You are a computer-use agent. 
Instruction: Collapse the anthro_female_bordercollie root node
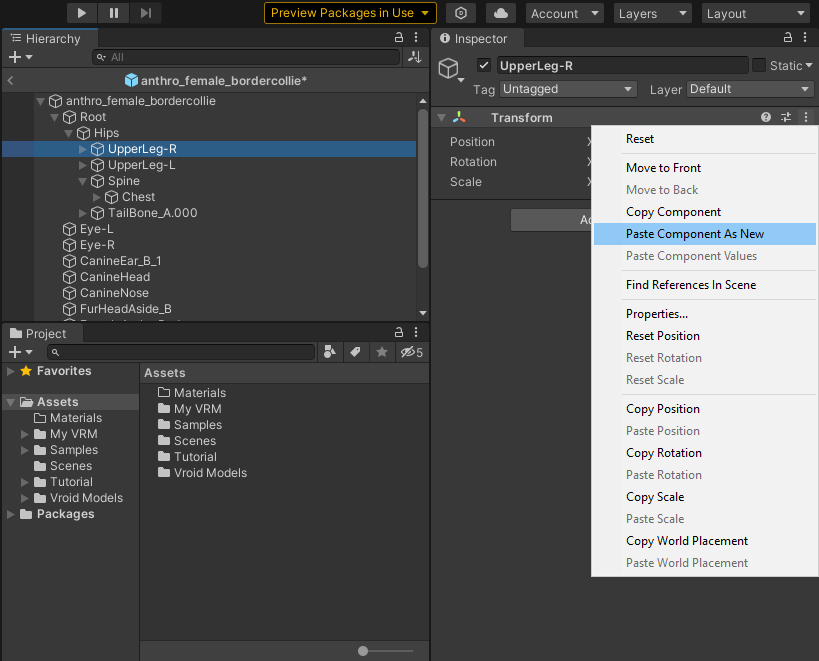(x=40, y=101)
